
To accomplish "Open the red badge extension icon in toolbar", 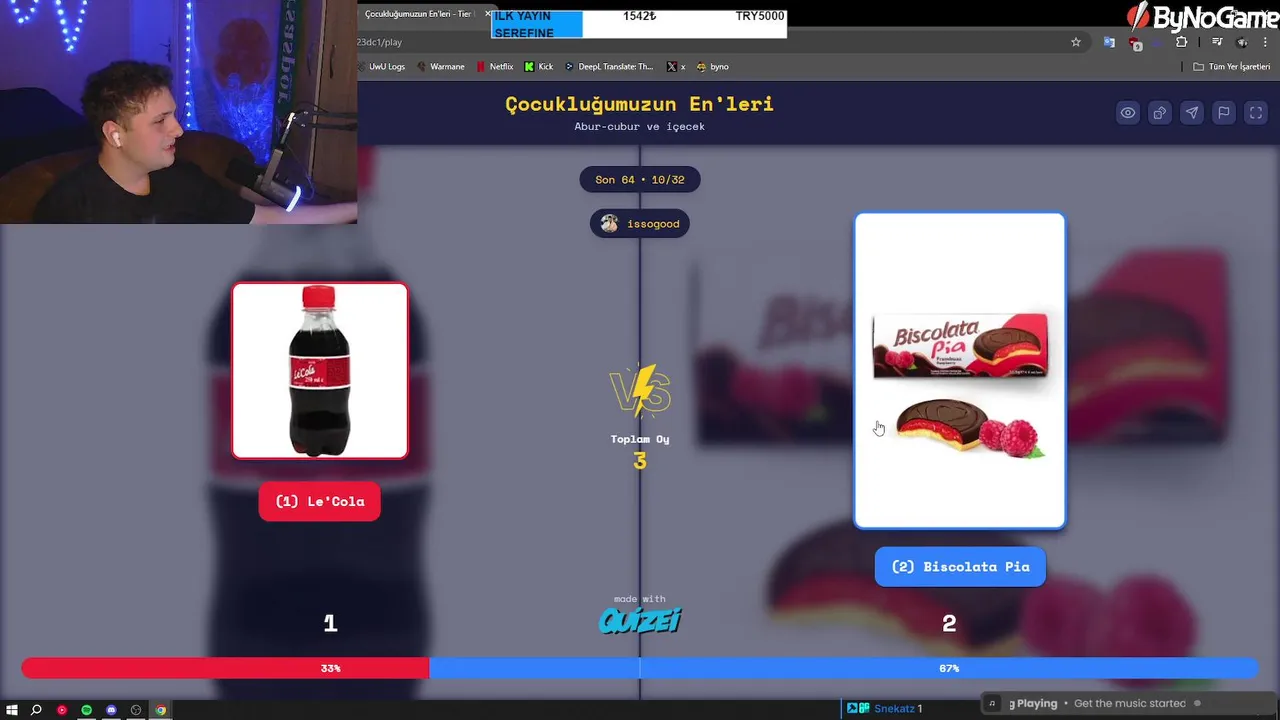I will tap(1135, 43).
